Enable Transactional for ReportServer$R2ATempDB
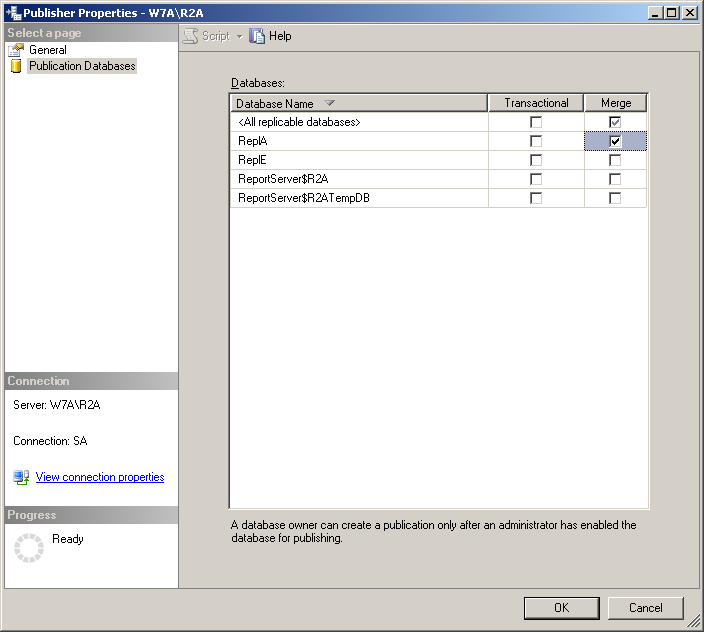This screenshot has width=704, height=632. click(536, 198)
